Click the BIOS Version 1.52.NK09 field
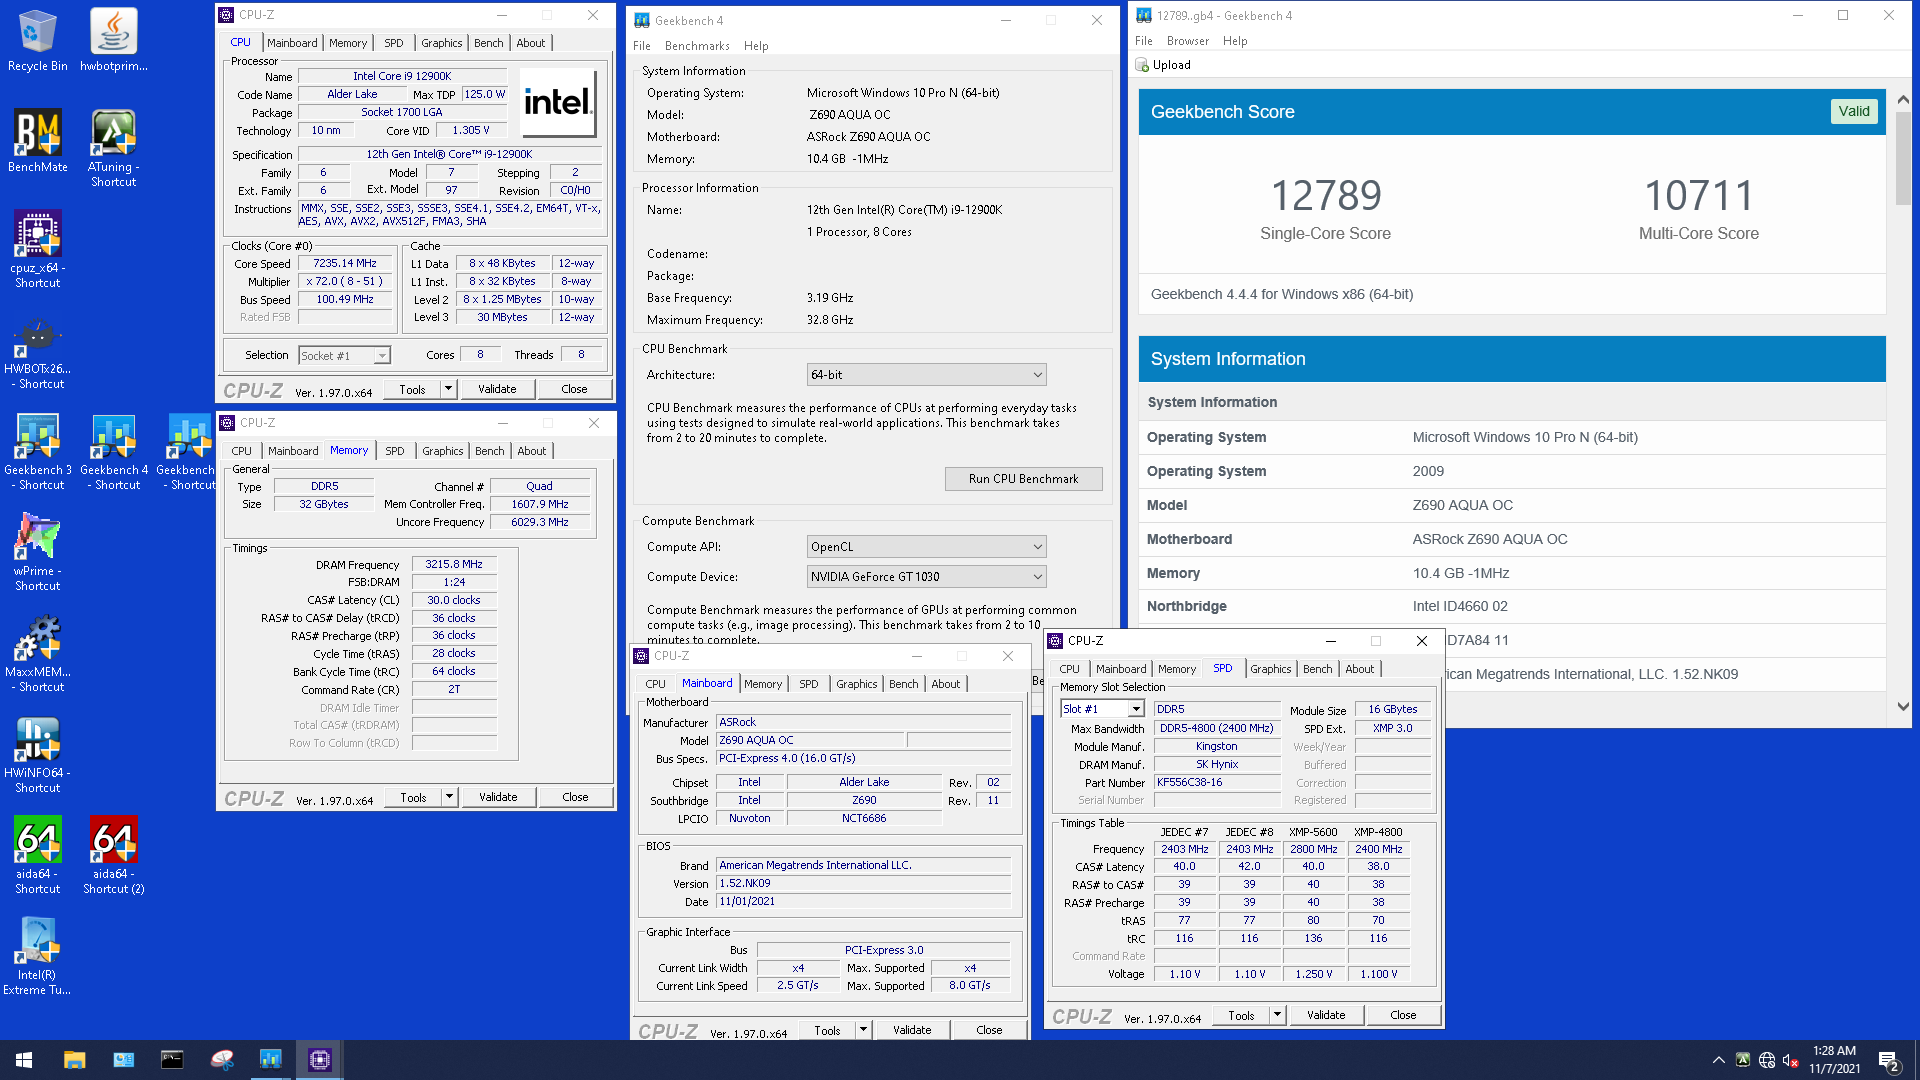The image size is (1920, 1080). tap(864, 883)
